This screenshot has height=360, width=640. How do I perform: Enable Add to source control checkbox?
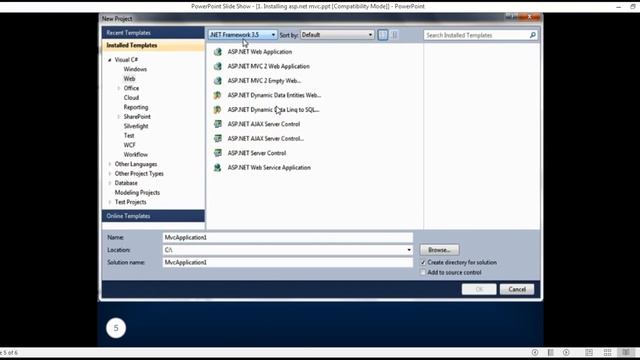pos(423,272)
